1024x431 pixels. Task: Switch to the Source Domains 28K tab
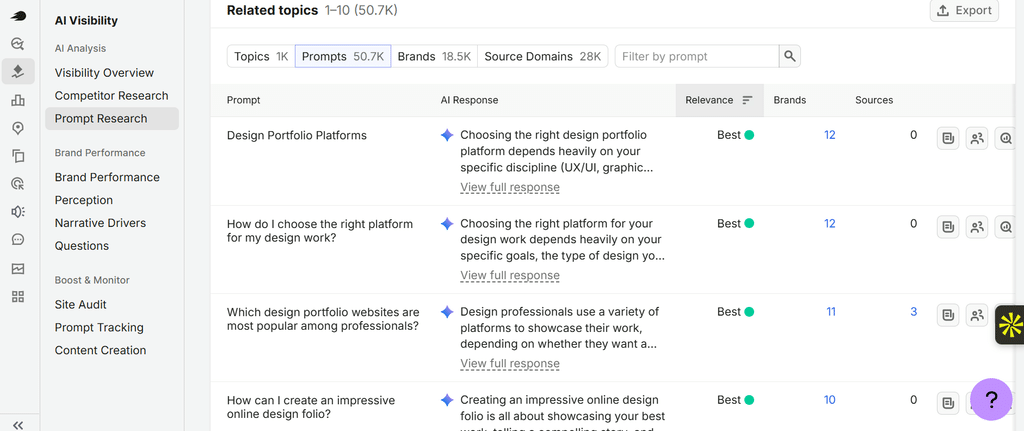[543, 56]
